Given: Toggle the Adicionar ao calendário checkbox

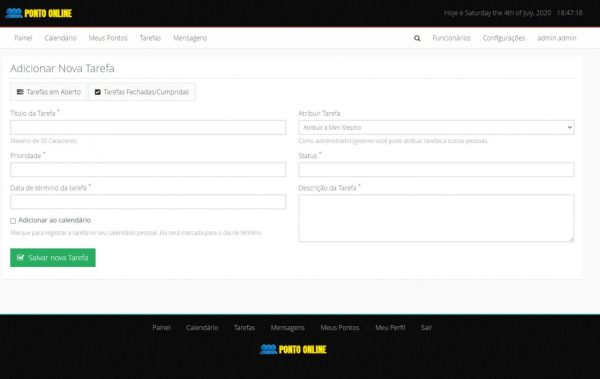Looking at the screenshot, I should click(13, 221).
